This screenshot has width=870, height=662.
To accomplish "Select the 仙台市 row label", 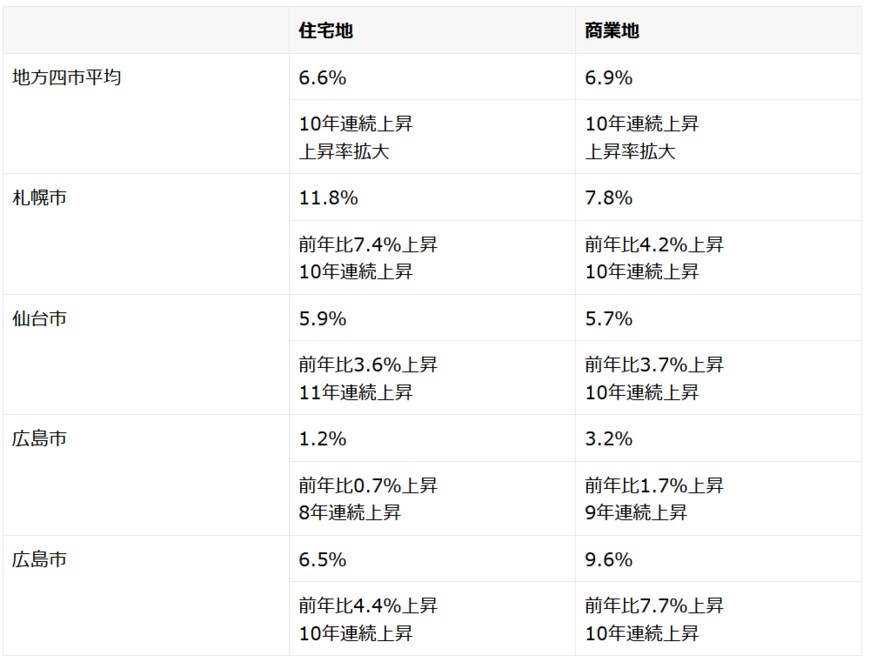I will click(40, 319).
